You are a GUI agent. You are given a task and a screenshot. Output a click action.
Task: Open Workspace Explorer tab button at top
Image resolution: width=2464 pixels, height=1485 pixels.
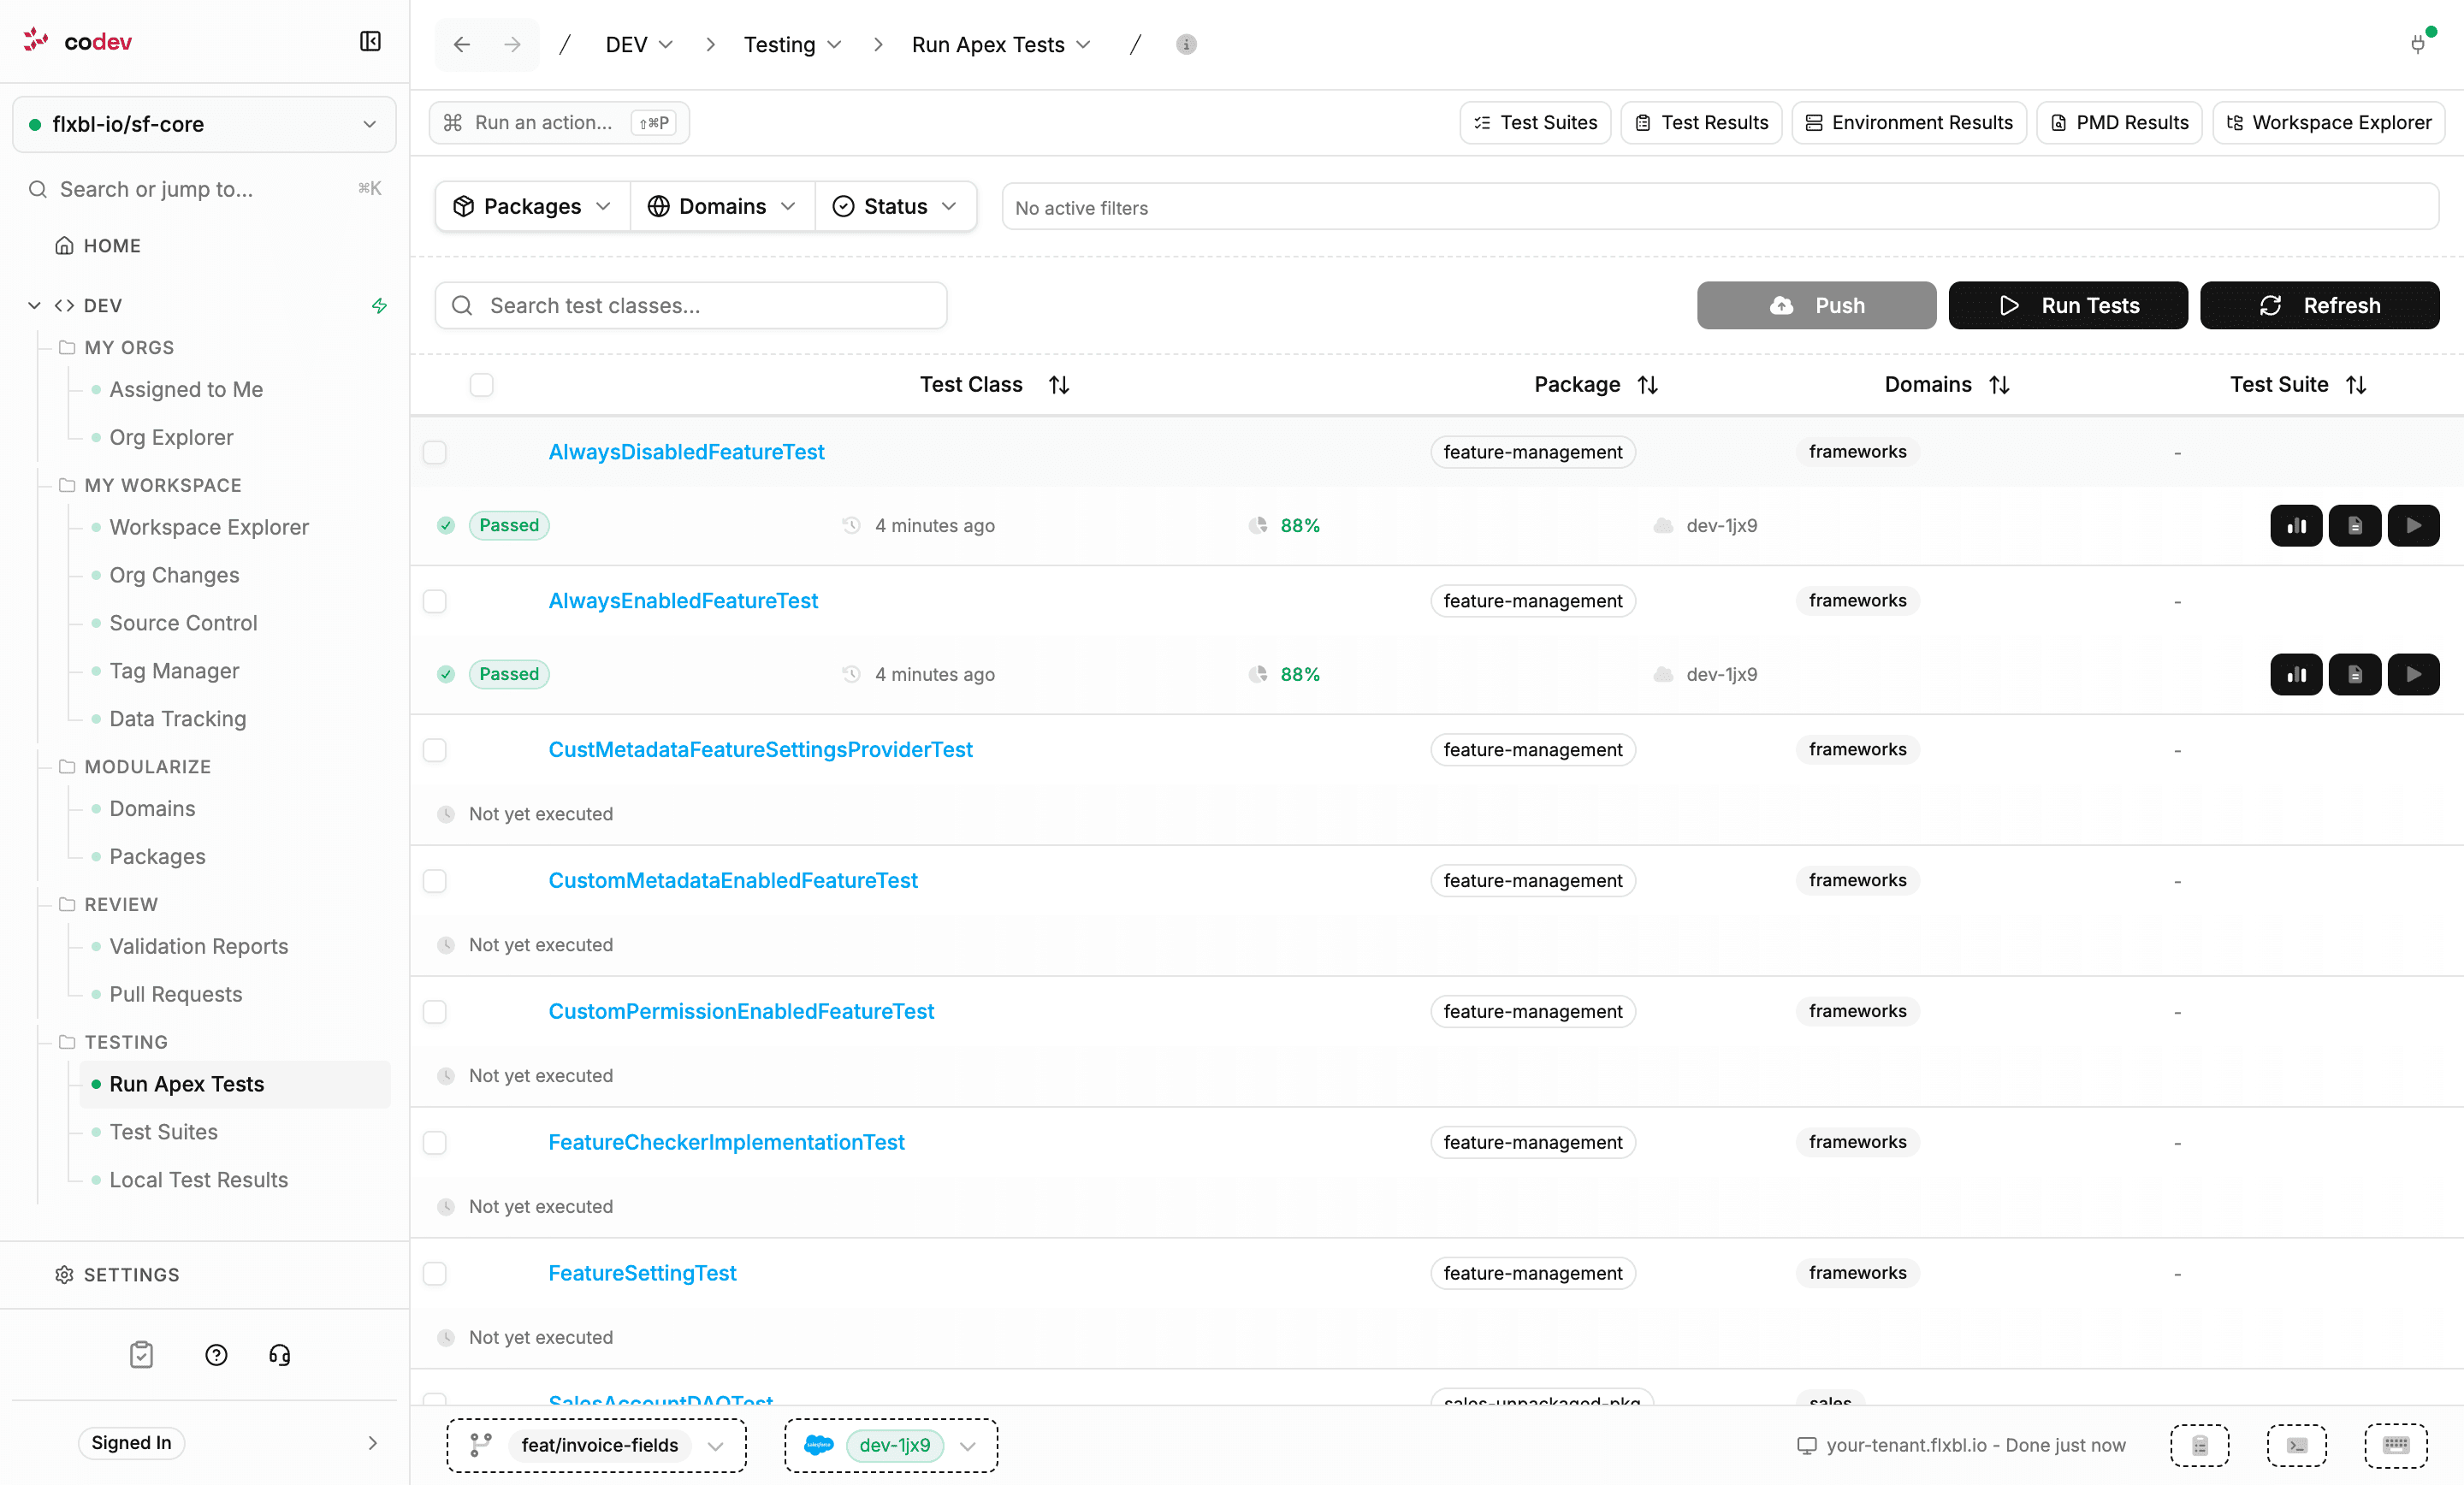coord(2329,122)
